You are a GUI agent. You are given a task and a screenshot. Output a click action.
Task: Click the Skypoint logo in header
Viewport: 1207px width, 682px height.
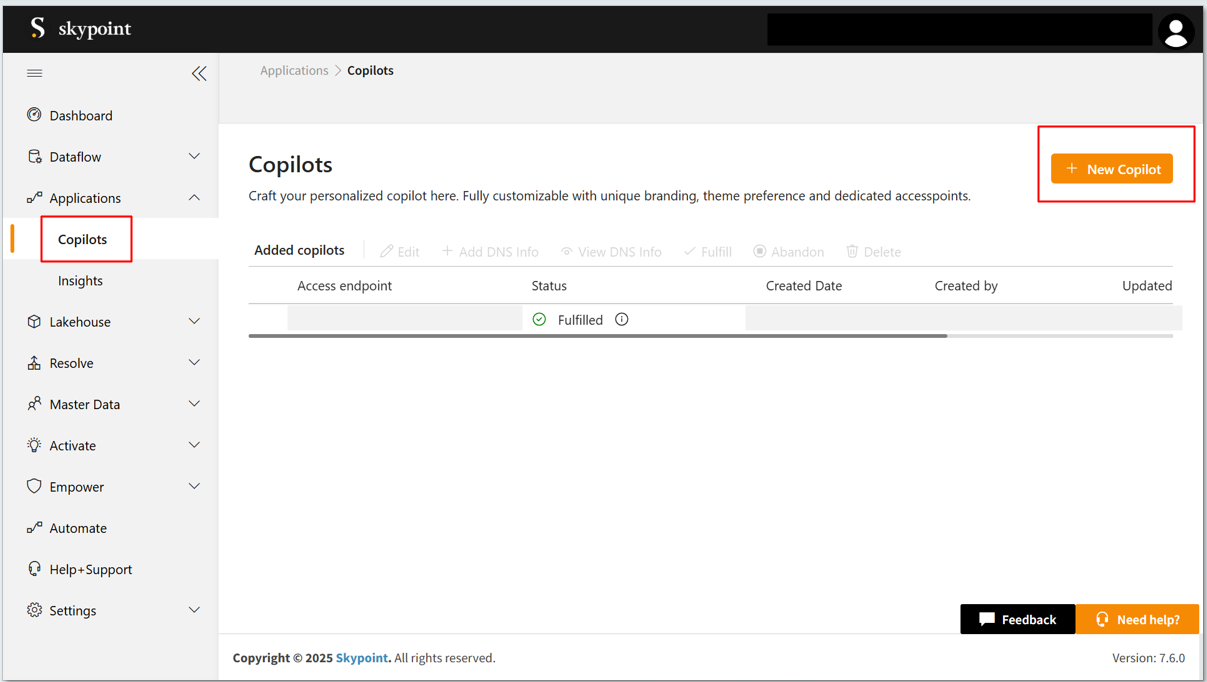80,29
